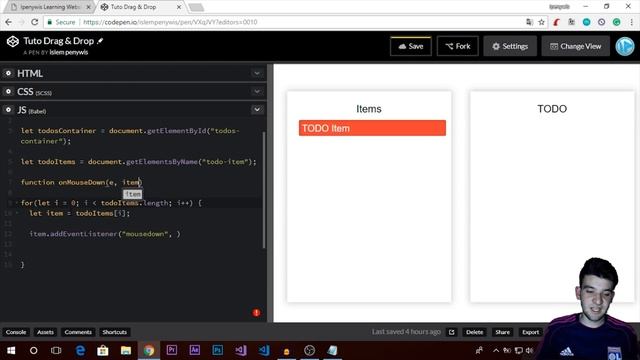Open pen in new window icon in footer
640x360 pixels.
click(451, 332)
